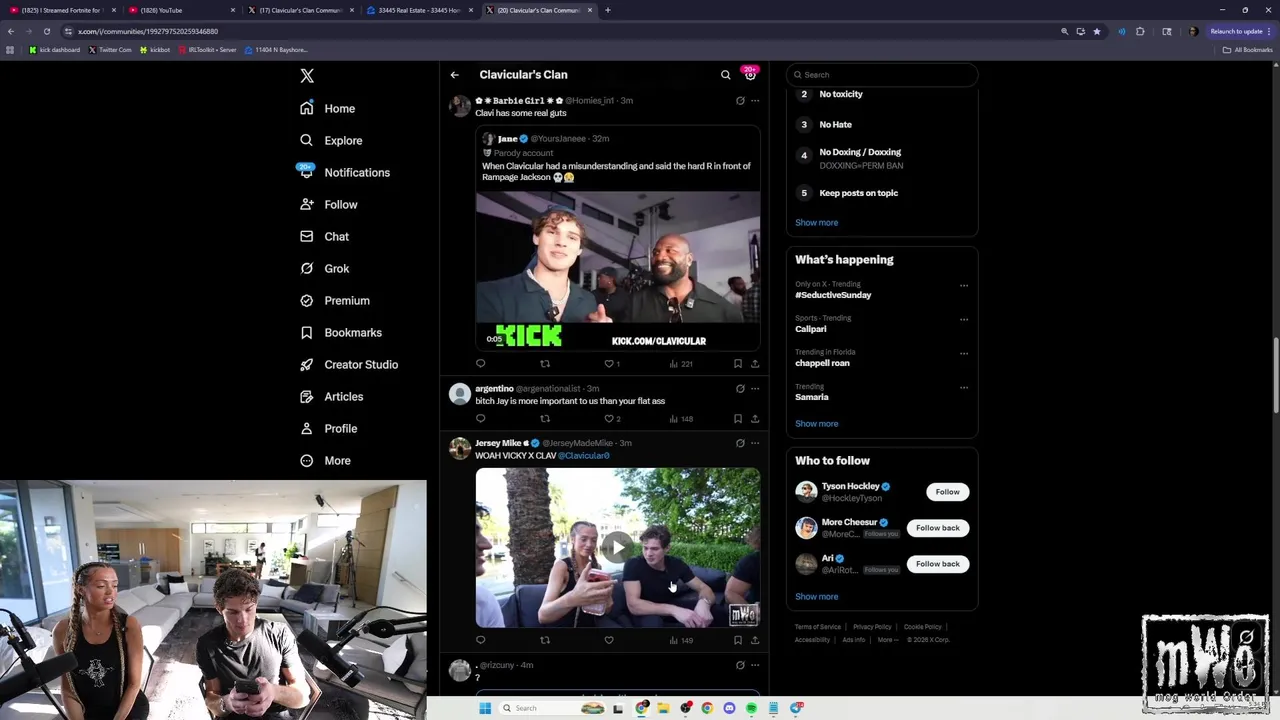Play the Kick Clavicular video
Image resolution: width=1280 pixels, height=720 pixels.
pyautogui.click(x=617, y=270)
